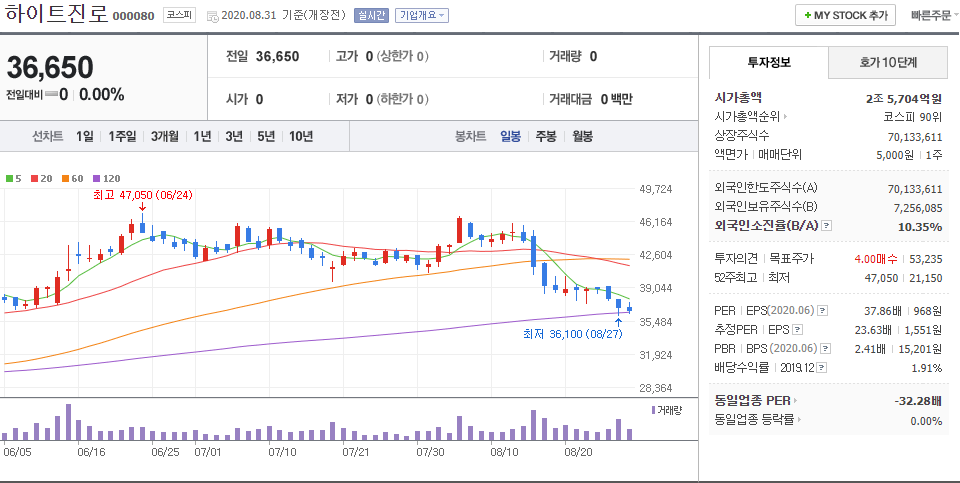Switch to the 투자정보 tab
This screenshot has width=960, height=483.
pyautogui.click(x=769, y=62)
